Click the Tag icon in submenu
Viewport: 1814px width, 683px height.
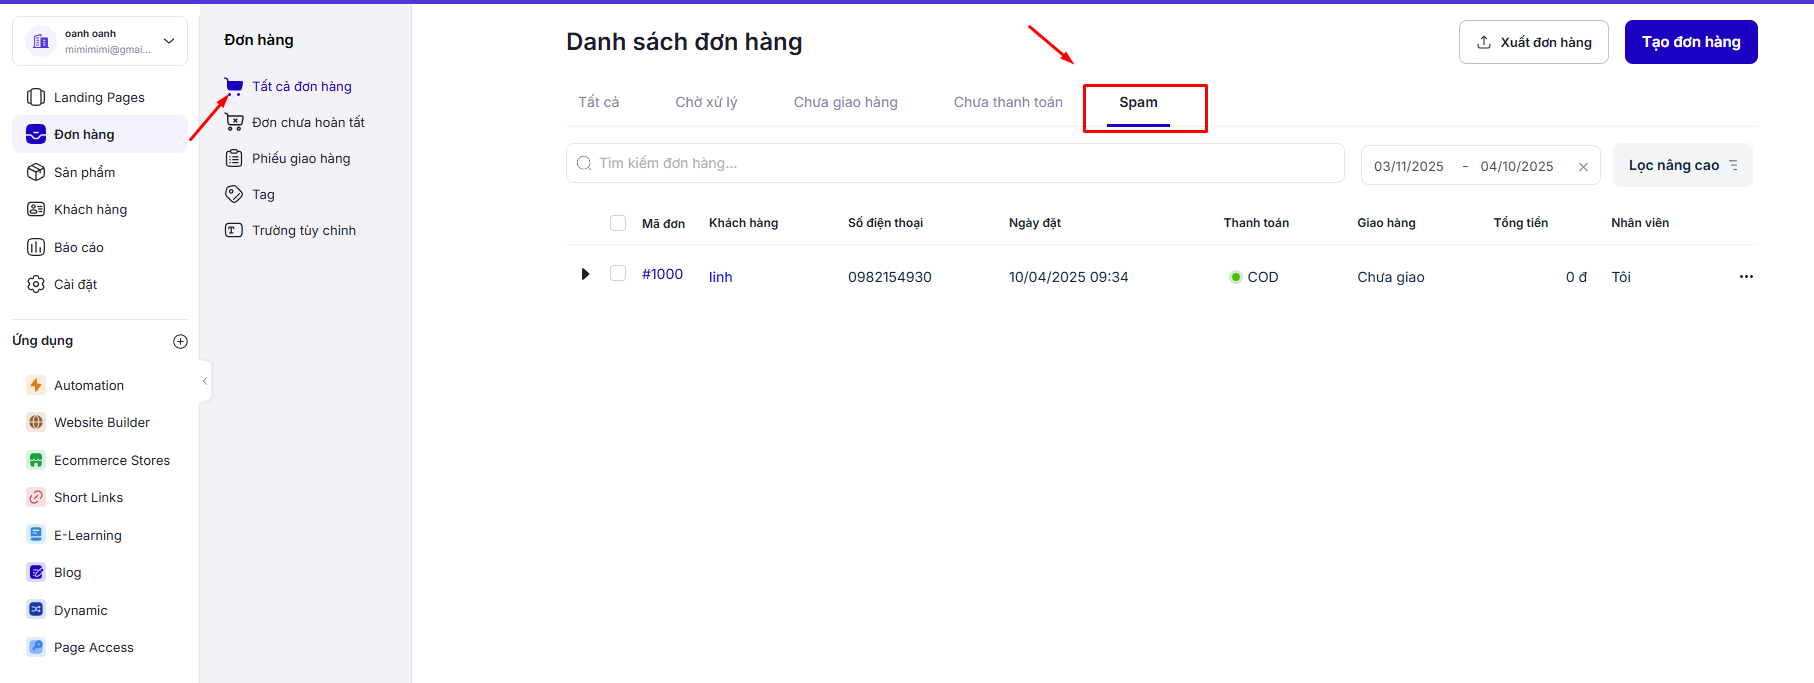point(234,194)
